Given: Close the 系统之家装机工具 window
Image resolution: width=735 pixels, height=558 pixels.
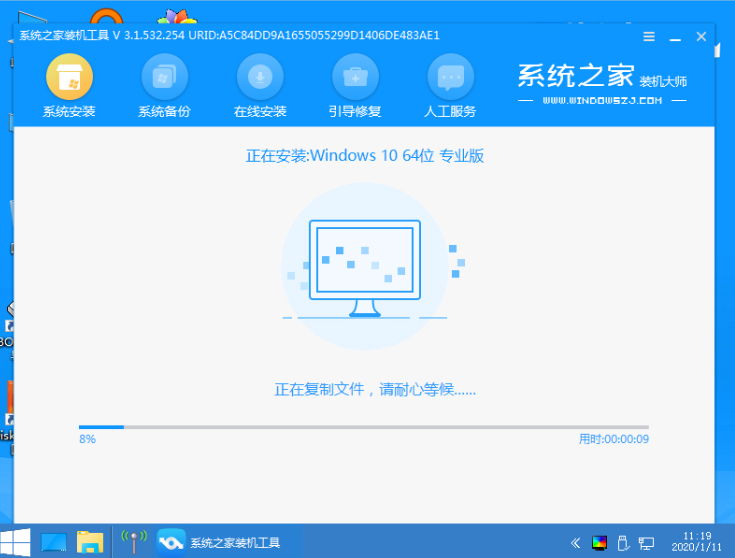Looking at the screenshot, I should [x=701, y=37].
